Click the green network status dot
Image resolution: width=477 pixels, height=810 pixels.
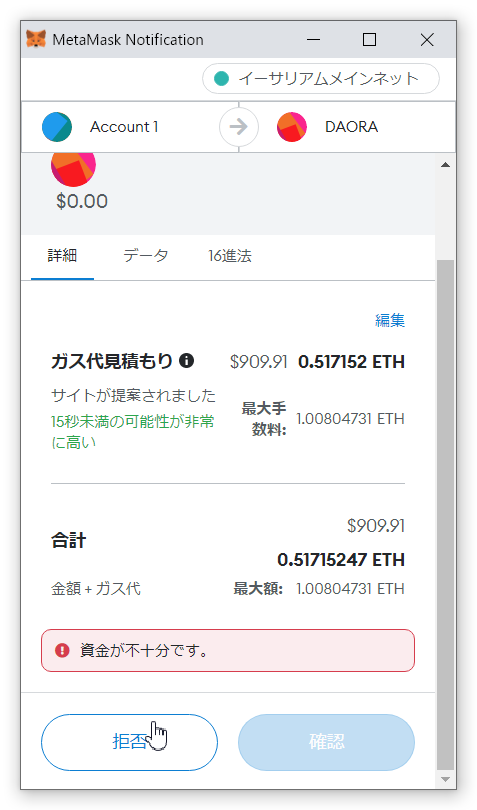pos(221,79)
